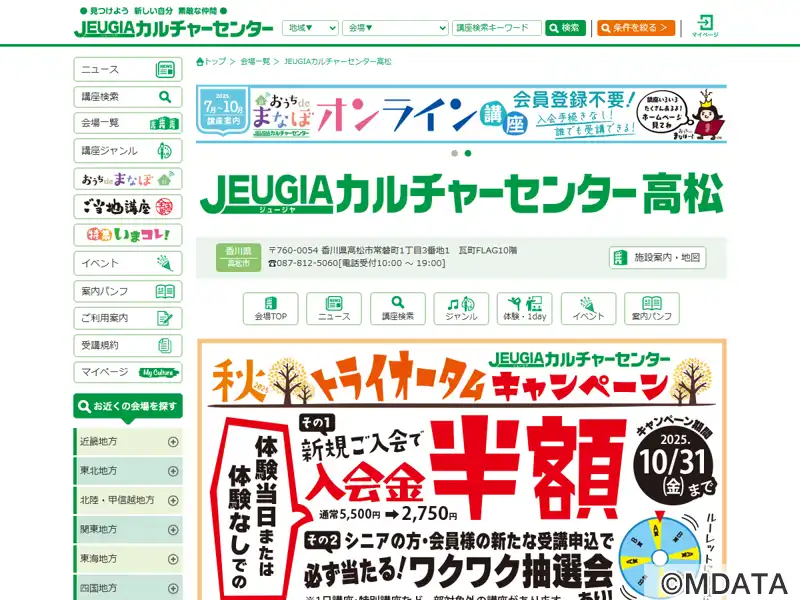Open ニュース icon button in venue nav
Viewport: 800px width, 600px height.
pyautogui.click(x=334, y=309)
